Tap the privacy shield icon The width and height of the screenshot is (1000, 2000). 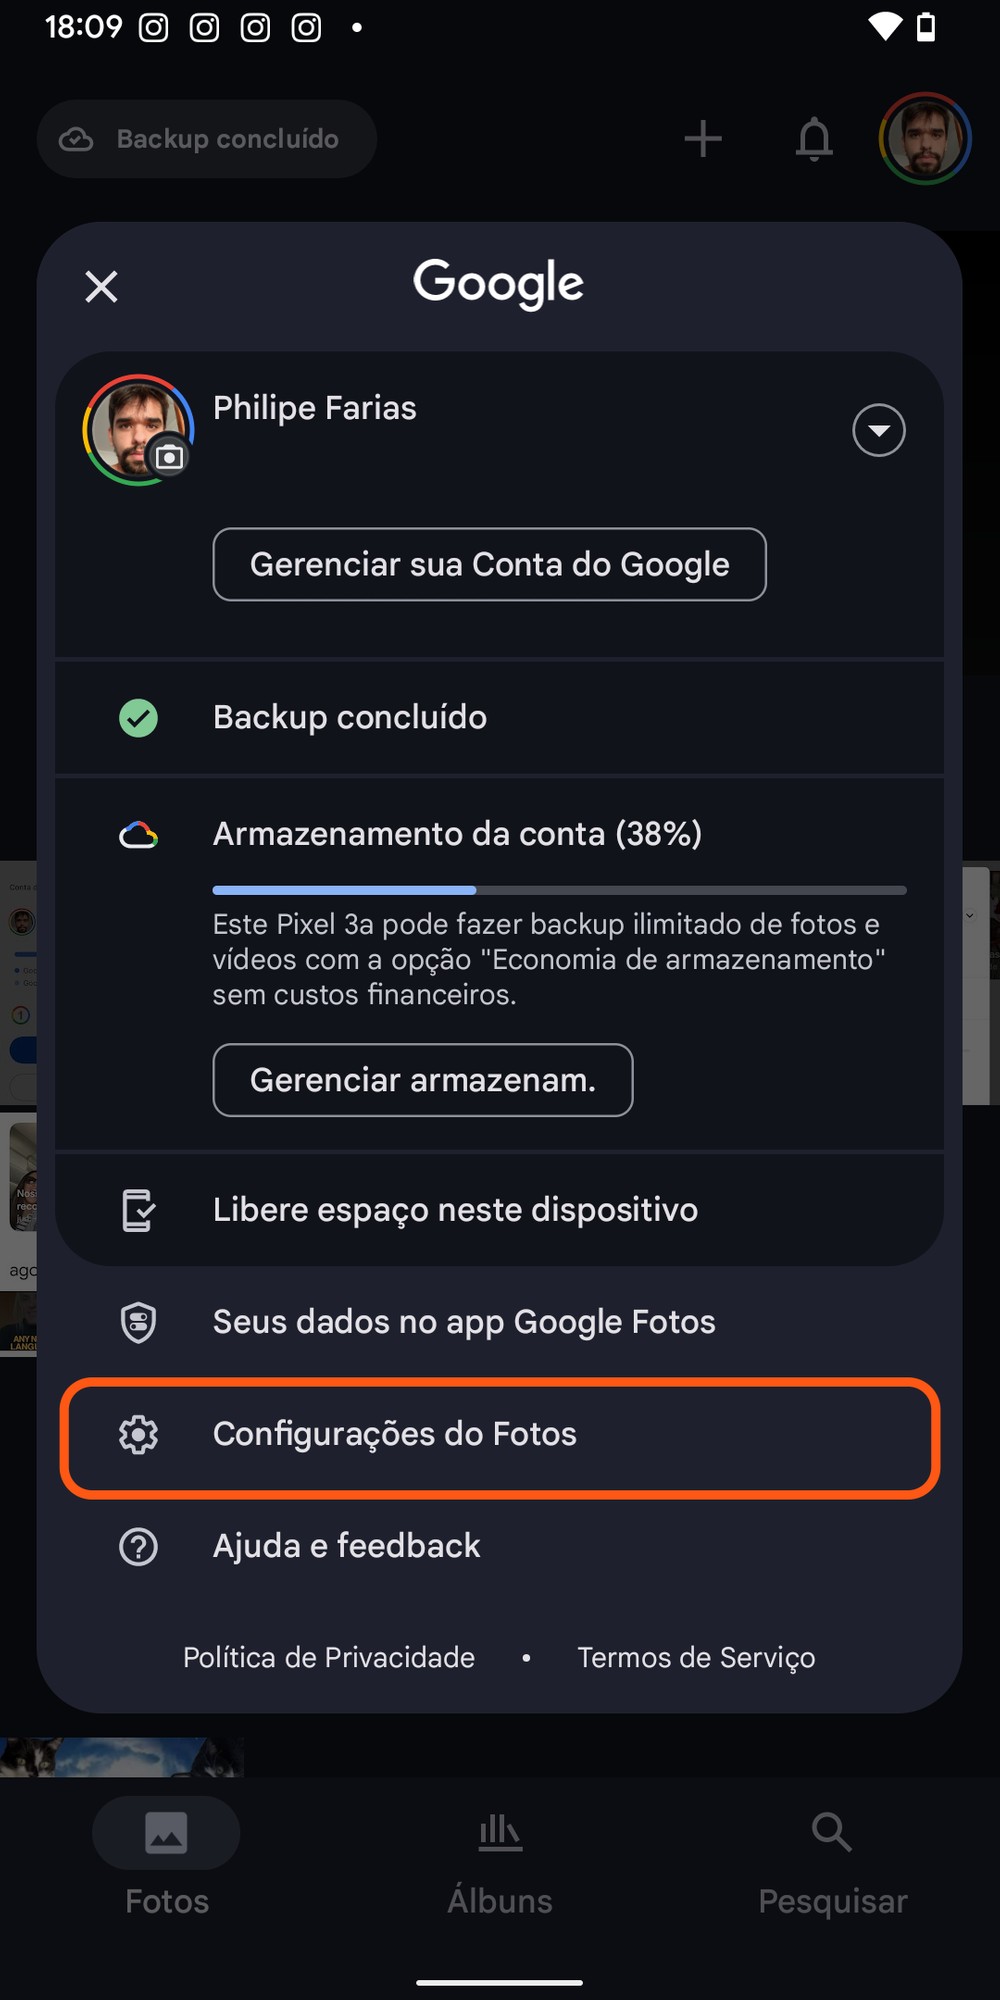click(138, 1322)
